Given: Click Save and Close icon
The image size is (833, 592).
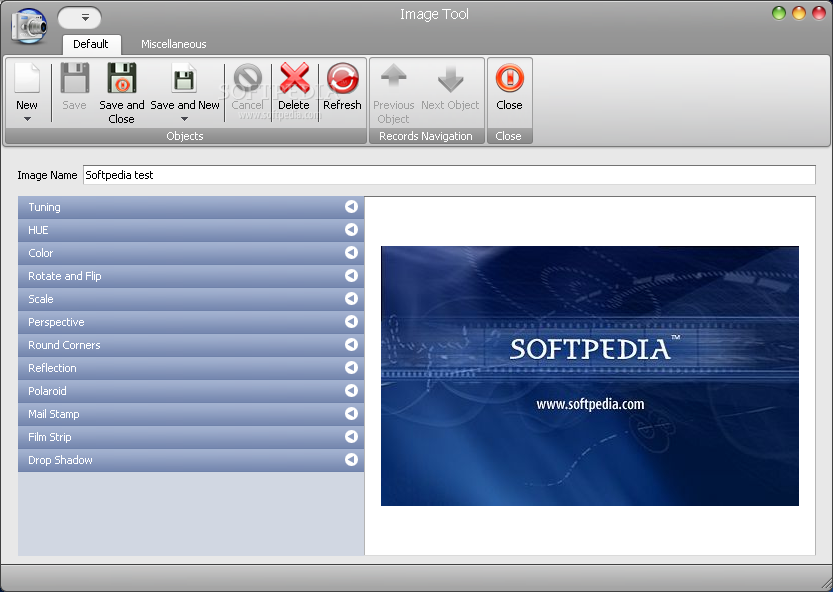Looking at the screenshot, I should coord(122,78).
